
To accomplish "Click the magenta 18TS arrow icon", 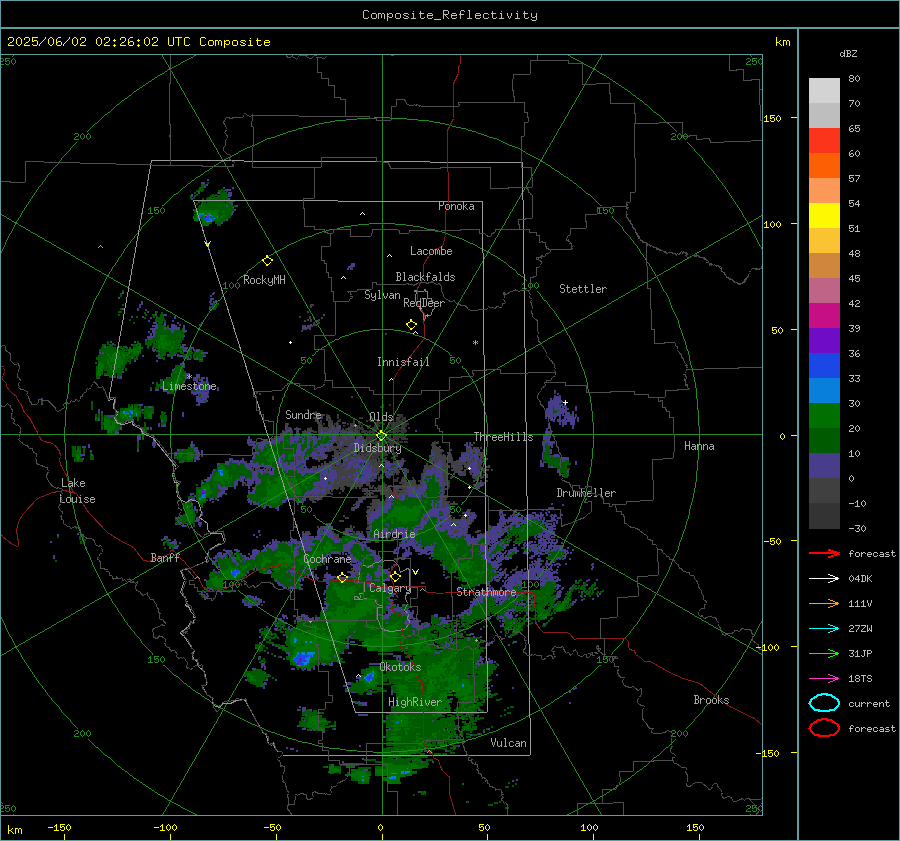I will 824,679.
